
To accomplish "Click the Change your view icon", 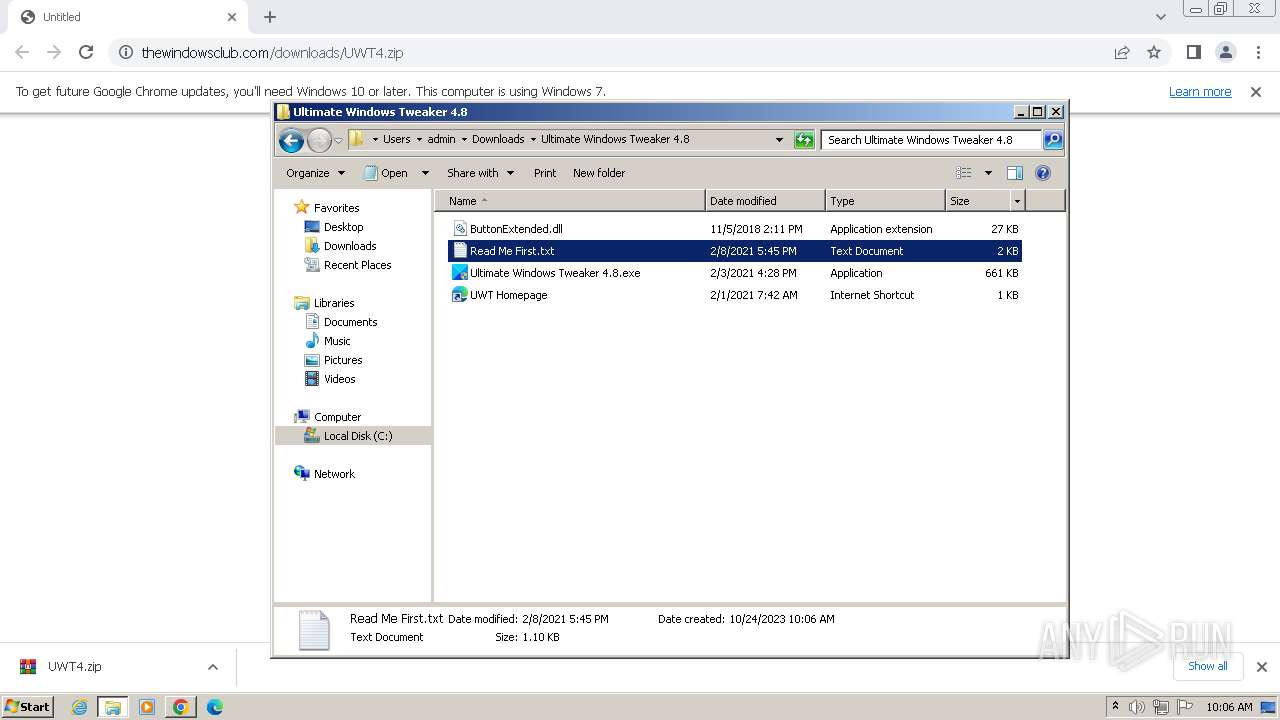I will (x=963, y=173).
